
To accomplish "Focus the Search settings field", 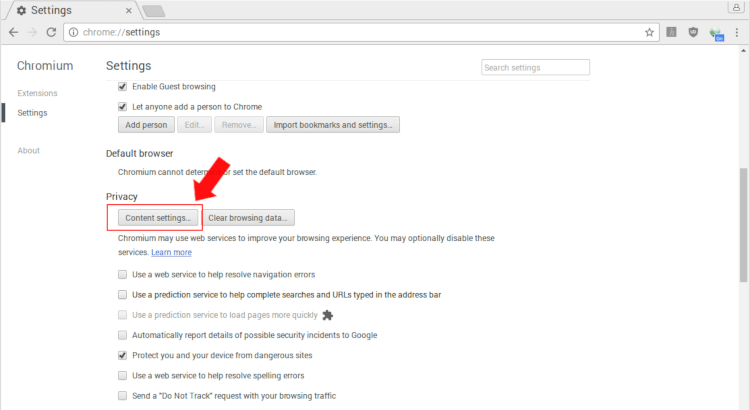I will [x=535, y=67].
